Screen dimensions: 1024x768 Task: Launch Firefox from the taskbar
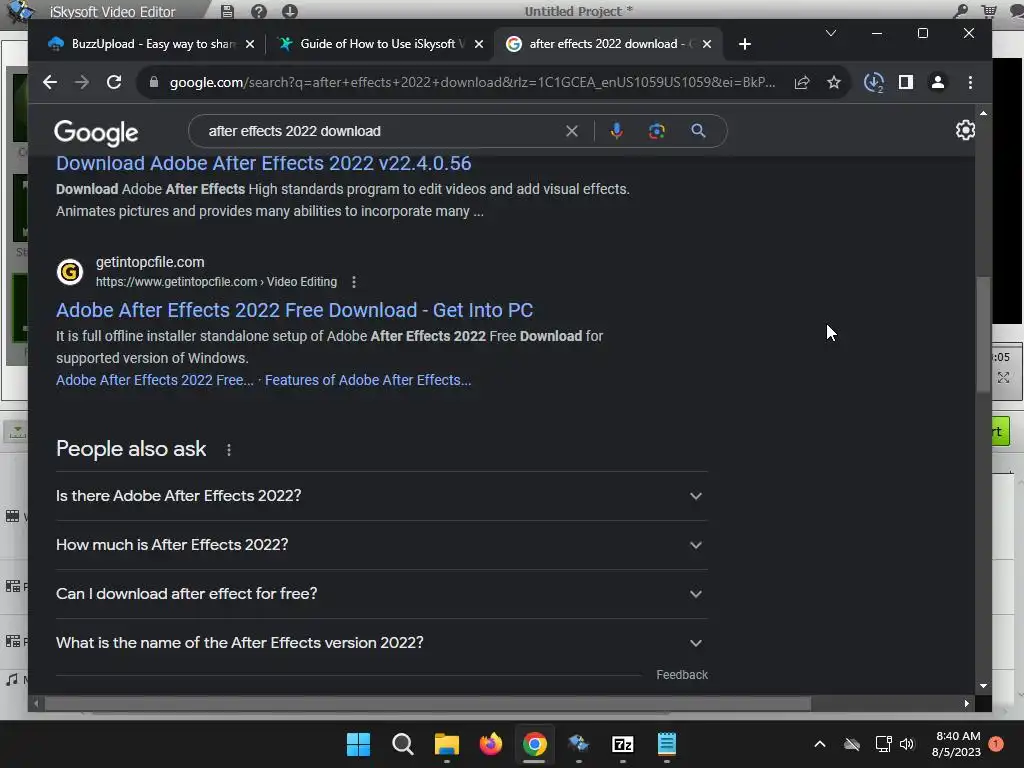click(490, 744)
